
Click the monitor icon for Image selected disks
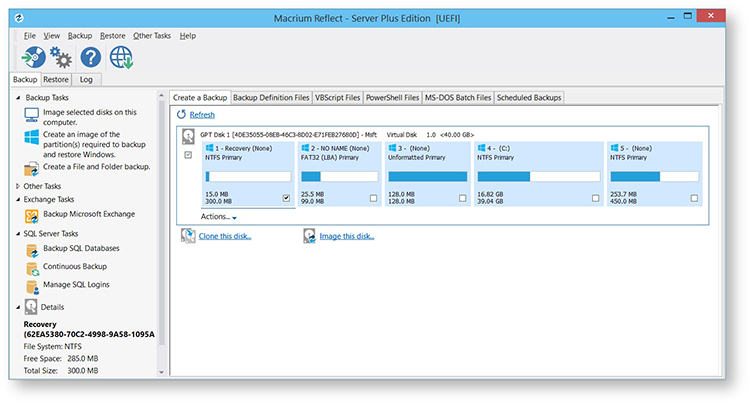tap(32, 115)
